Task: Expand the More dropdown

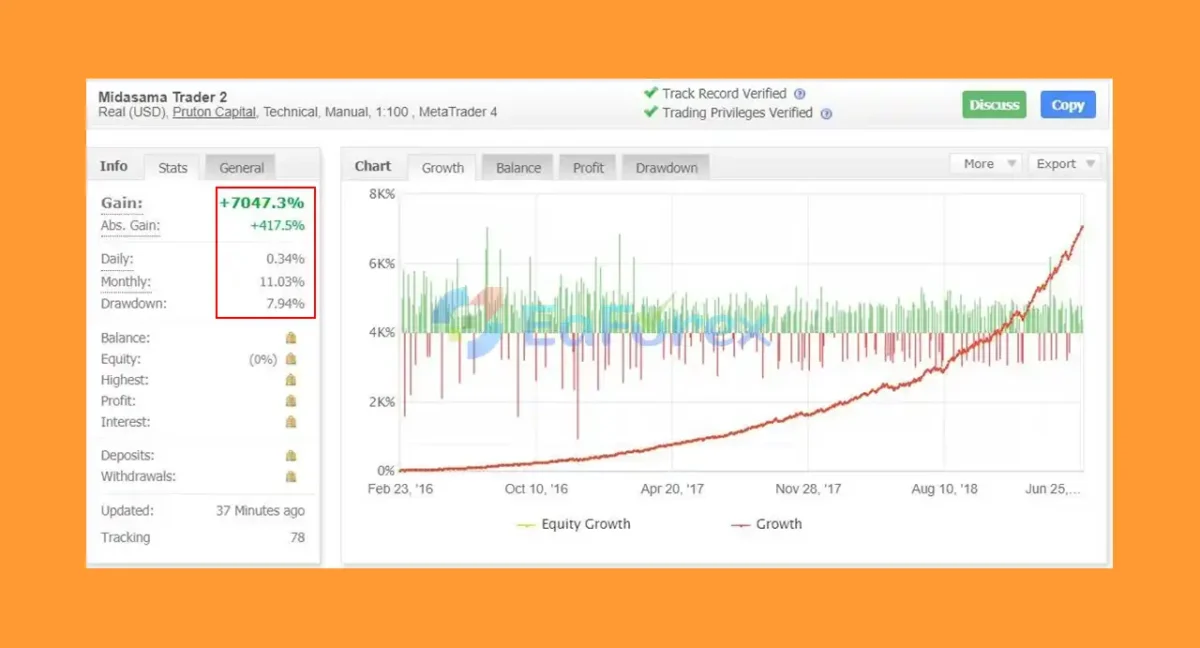Action: point(985,164)
